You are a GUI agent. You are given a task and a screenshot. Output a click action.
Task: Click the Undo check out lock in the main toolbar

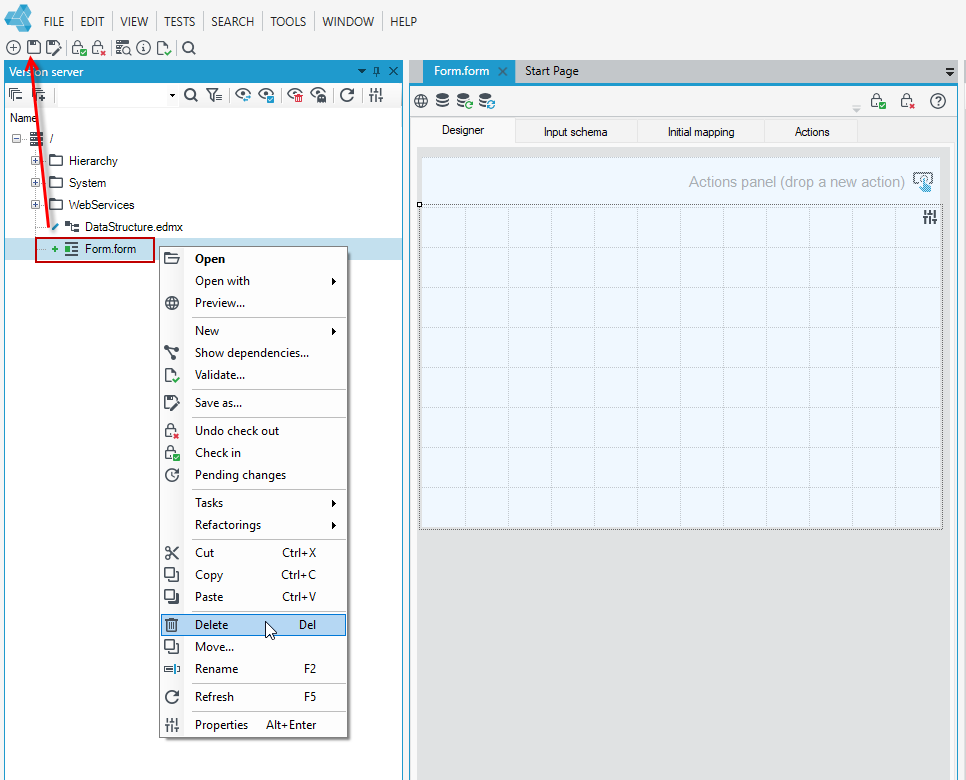pyautogui.click(x=99, y=47)
